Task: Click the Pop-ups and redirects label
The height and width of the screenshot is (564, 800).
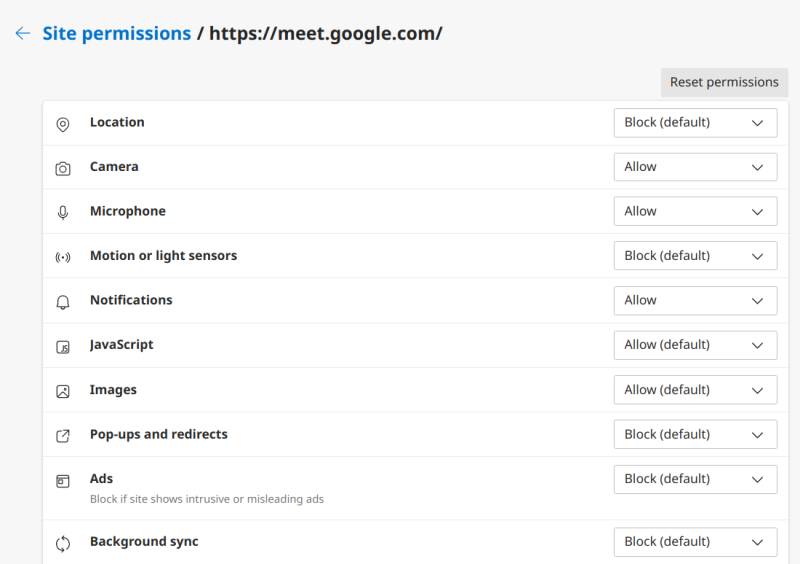Action: pos(159,434)
